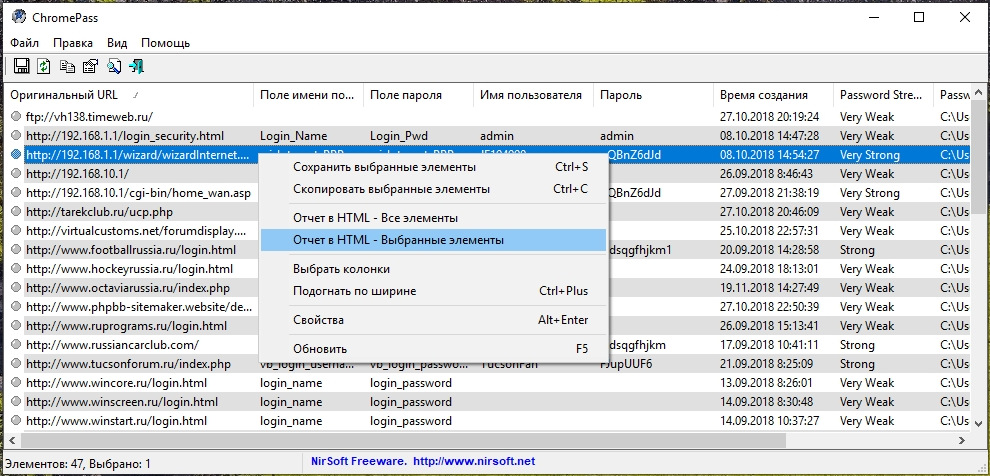Open Свойства from context menu
990x476 pixels.
click(433, 320)
